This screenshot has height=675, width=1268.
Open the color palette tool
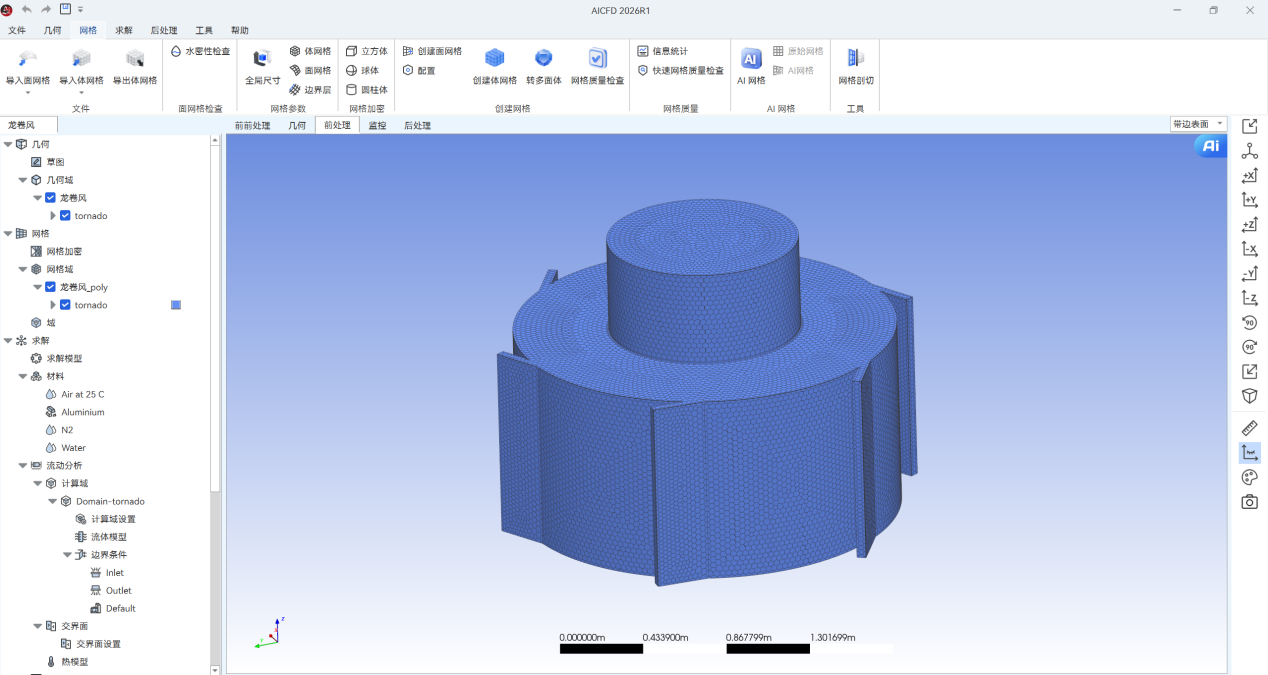[1249, 478]
